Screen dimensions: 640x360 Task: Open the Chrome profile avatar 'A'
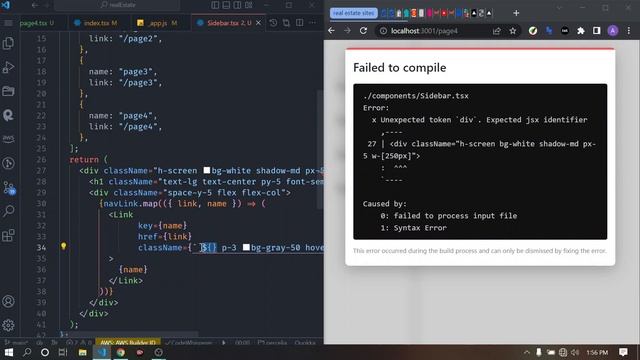[613, 31]
